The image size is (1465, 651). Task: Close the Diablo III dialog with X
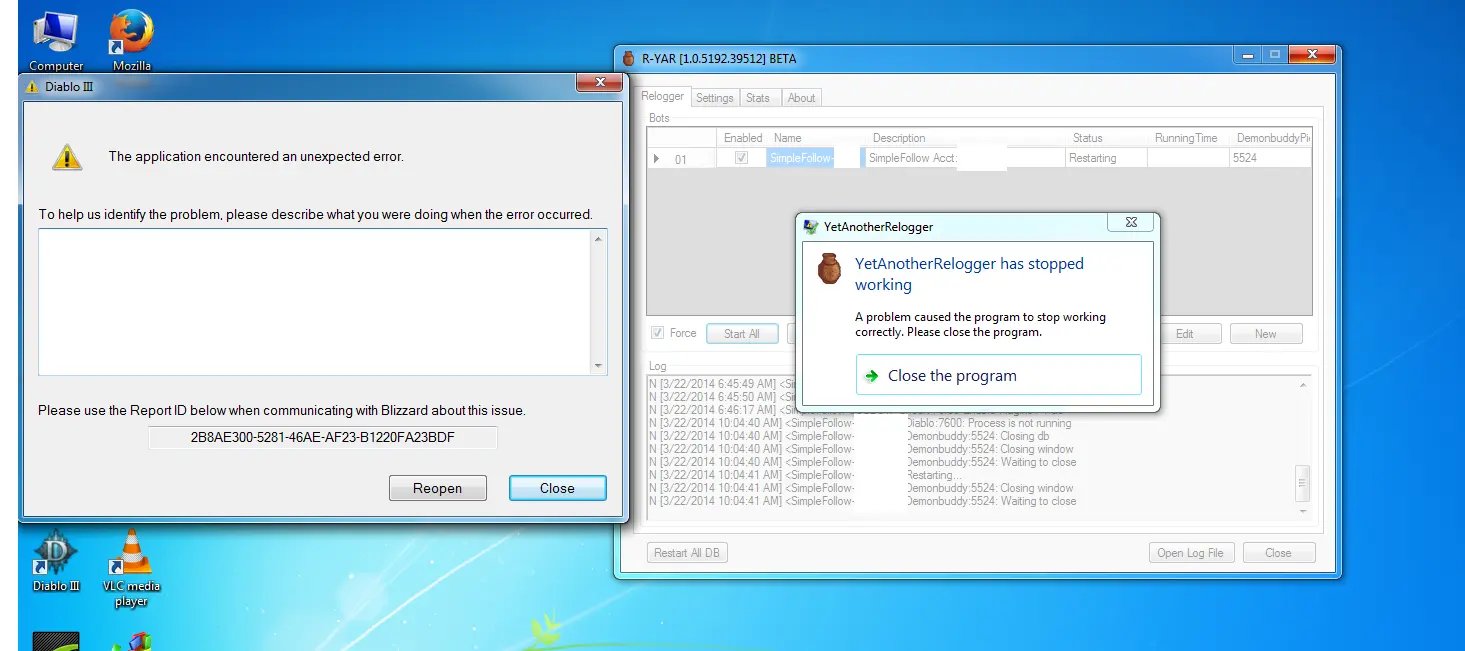pos(600,83)
